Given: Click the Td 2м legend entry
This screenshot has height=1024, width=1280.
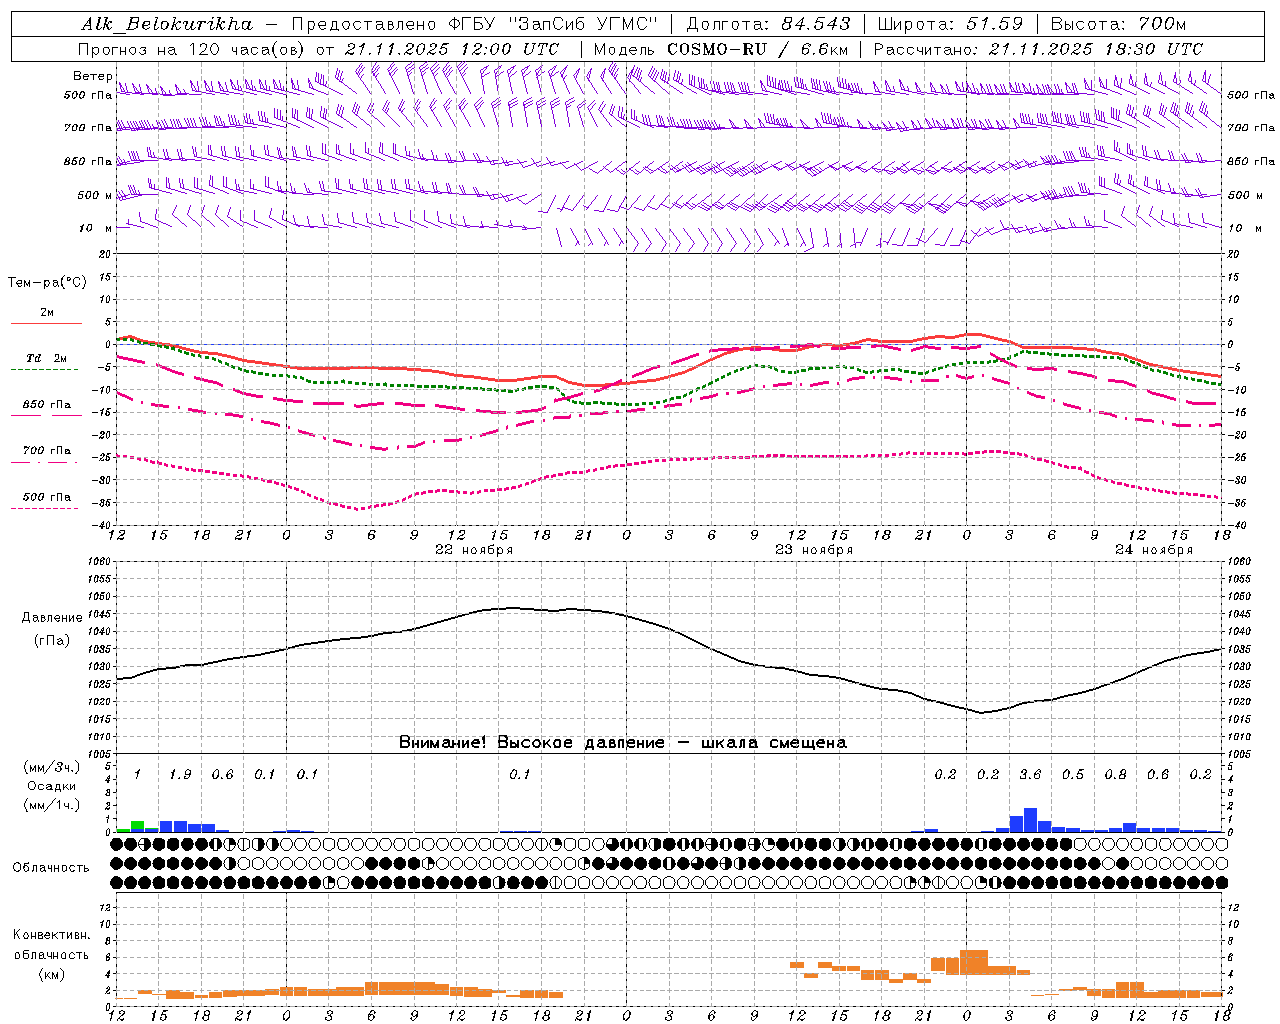Looking at the screenshot, I should 46,358.
